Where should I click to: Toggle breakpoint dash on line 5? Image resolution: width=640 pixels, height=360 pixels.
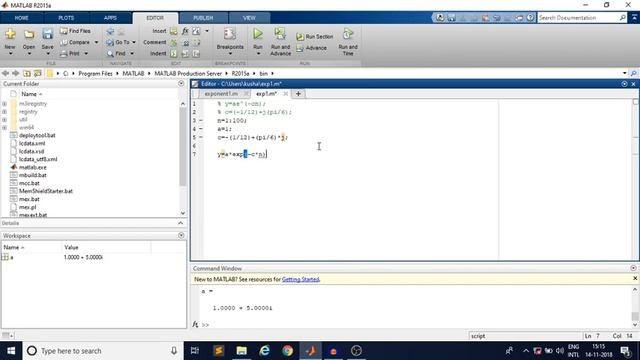pos(200,138)
